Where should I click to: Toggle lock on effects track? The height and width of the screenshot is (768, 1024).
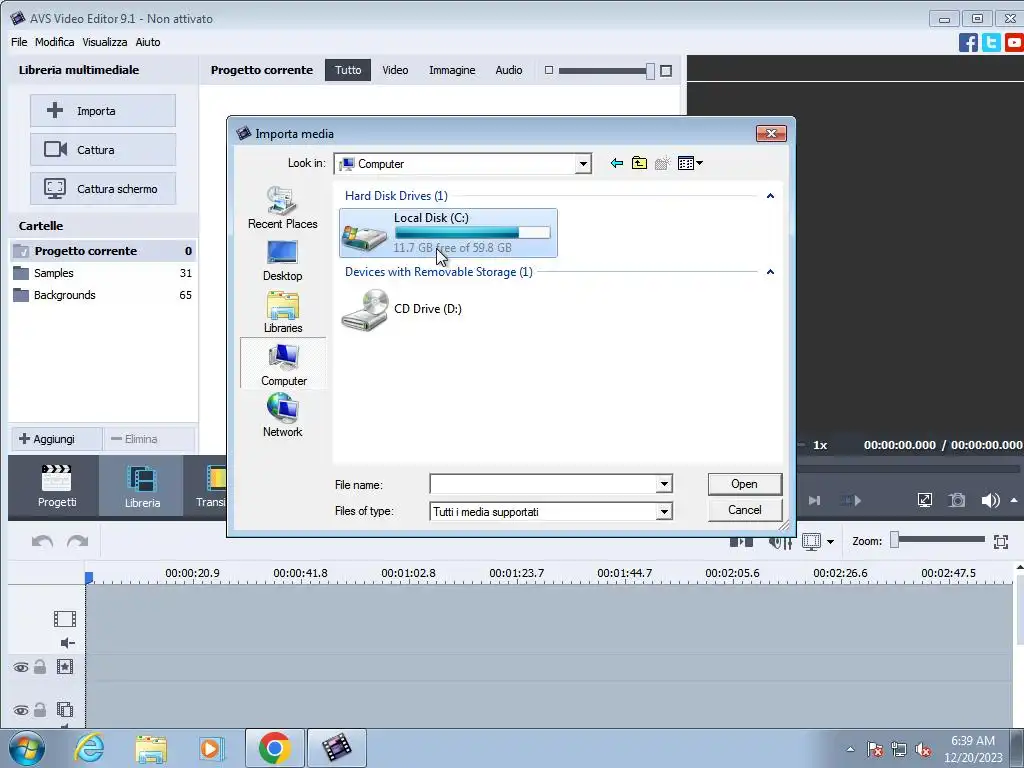40,667
